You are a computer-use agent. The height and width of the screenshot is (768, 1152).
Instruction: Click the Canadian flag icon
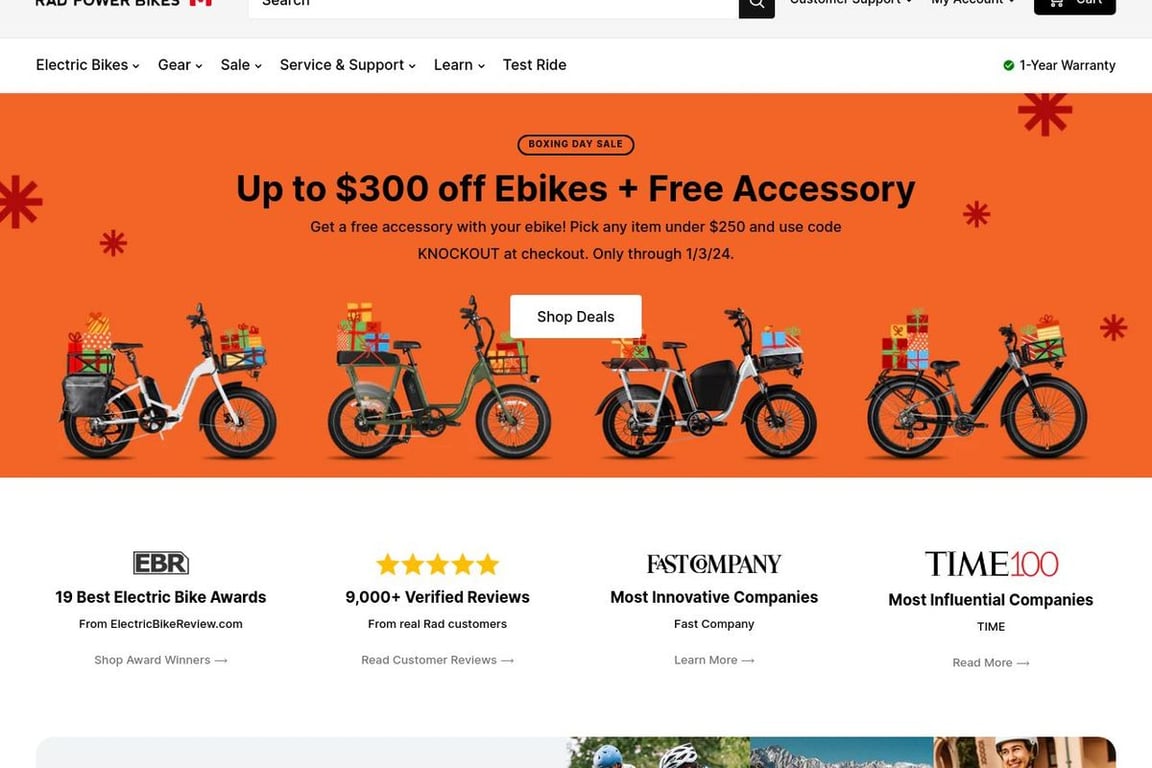point(201,2)
